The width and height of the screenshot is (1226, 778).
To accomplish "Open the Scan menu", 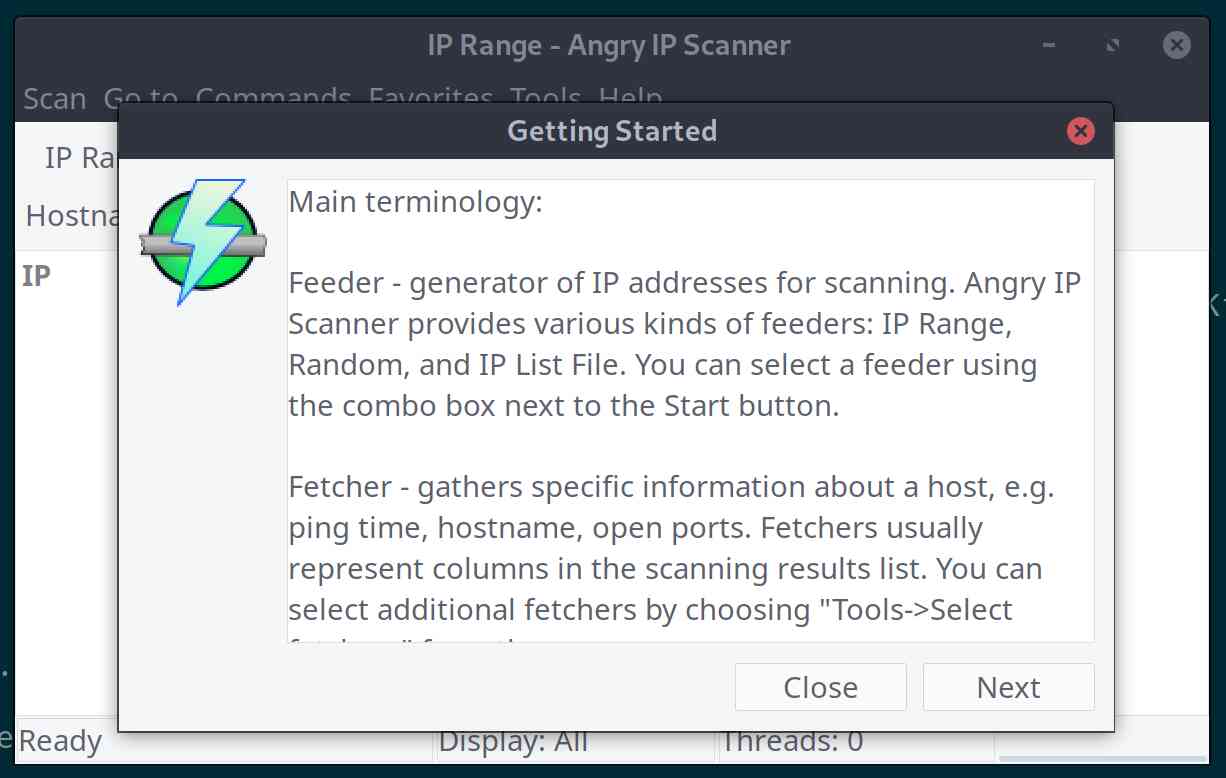I will 54,98.
